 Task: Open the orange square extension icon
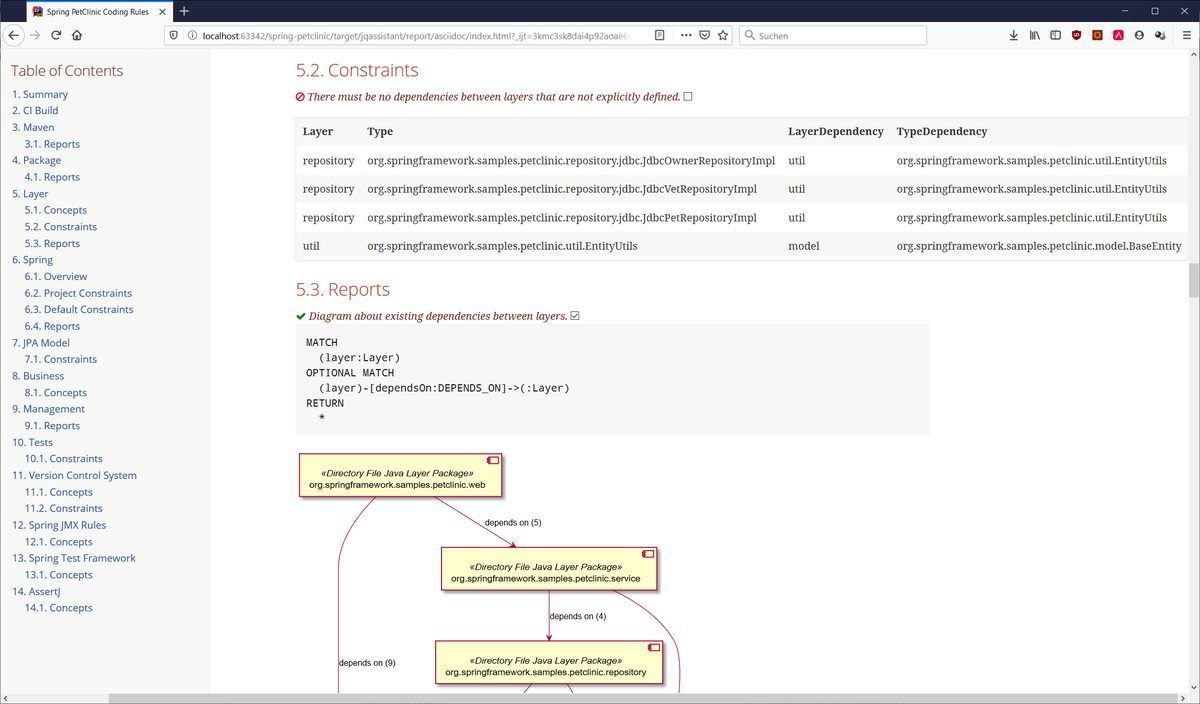point(1097,35)
